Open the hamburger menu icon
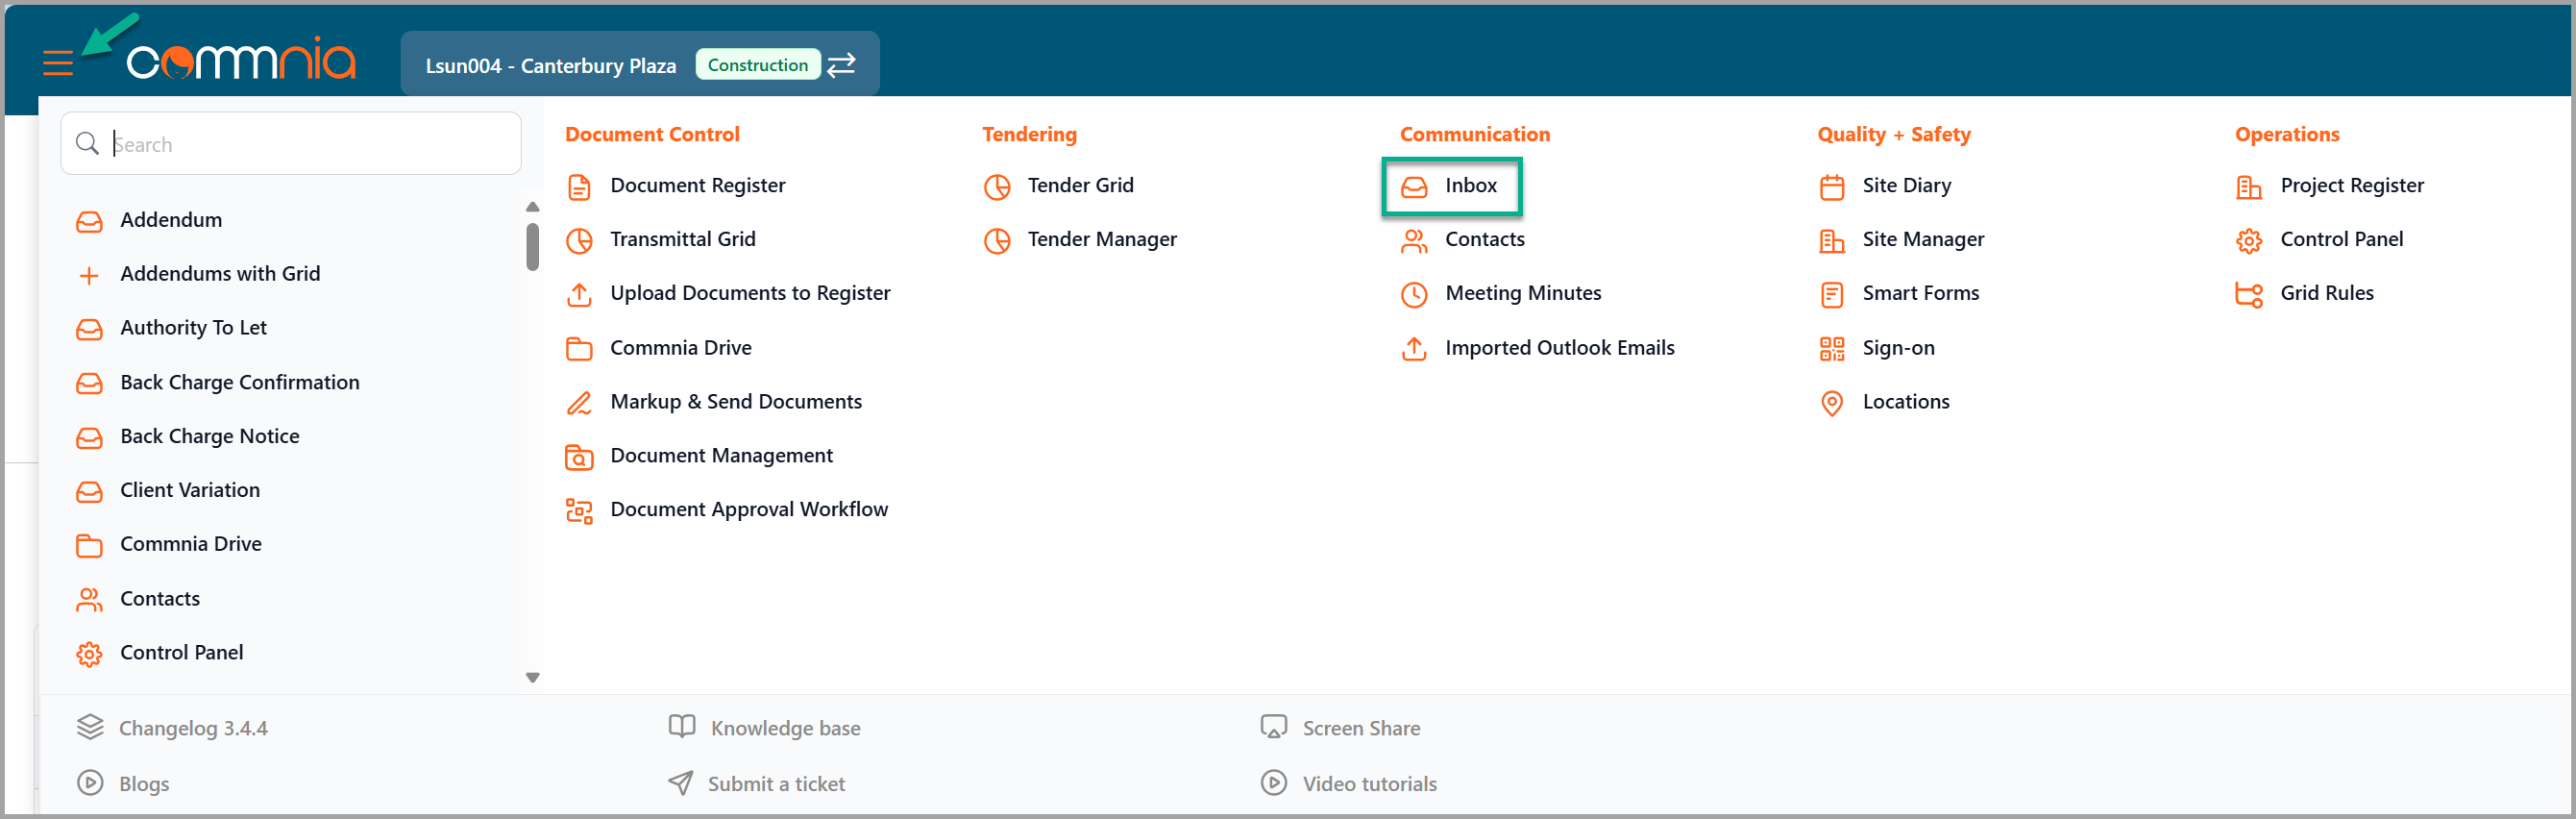This screenshot has height=819, width=2576. (58, 64)
